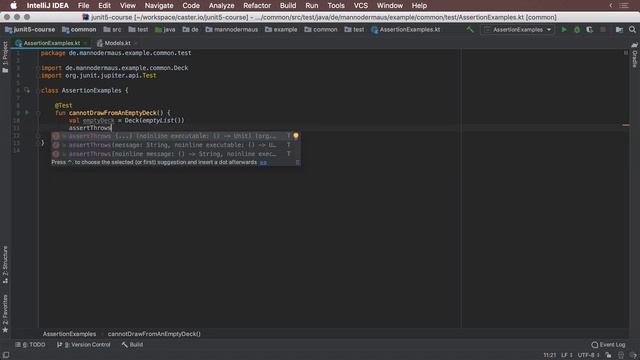
Task: Click the memory indicator icon at status bar end
Action: [x=633, y=355]
